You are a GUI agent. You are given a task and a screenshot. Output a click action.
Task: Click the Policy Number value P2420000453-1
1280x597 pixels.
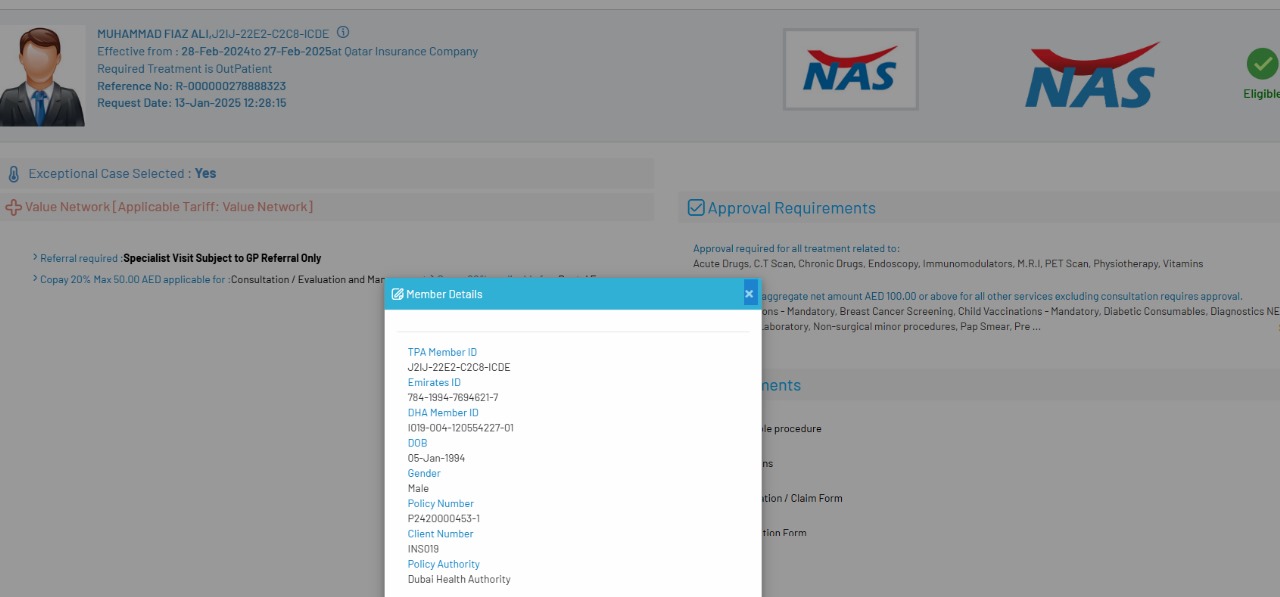pos(443,518)
